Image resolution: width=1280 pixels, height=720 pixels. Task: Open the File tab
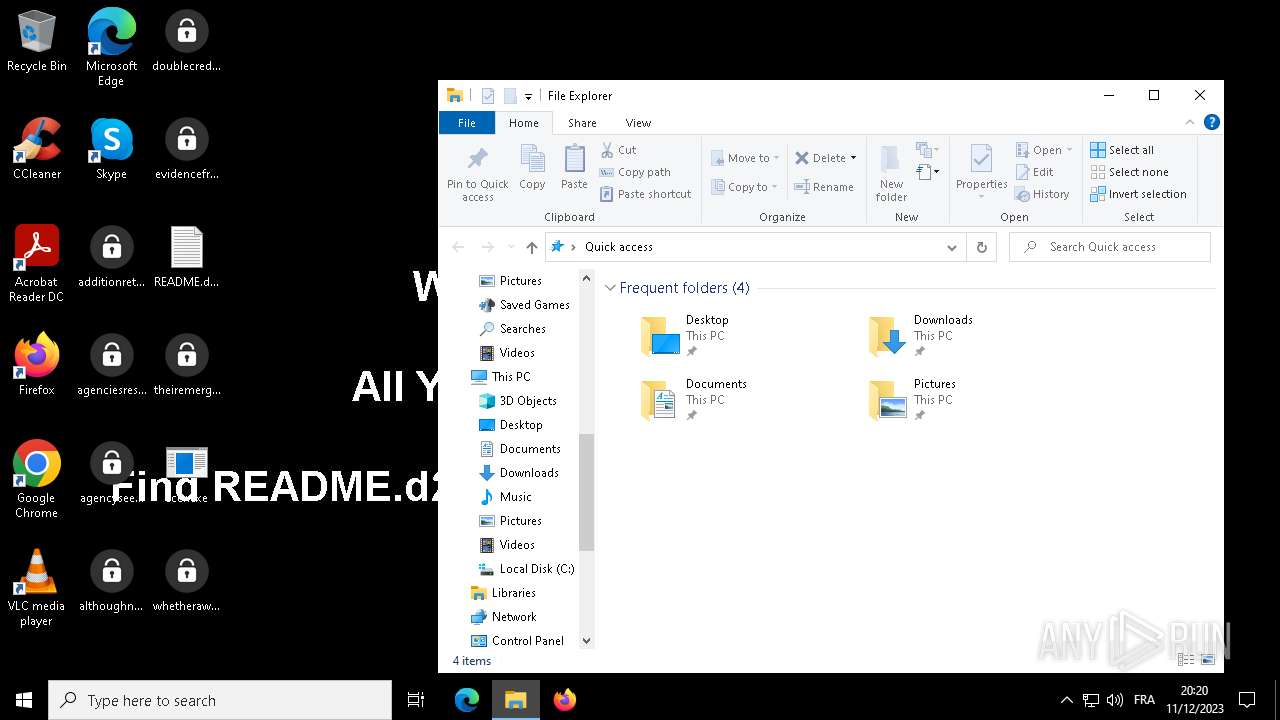click(467, 123)
